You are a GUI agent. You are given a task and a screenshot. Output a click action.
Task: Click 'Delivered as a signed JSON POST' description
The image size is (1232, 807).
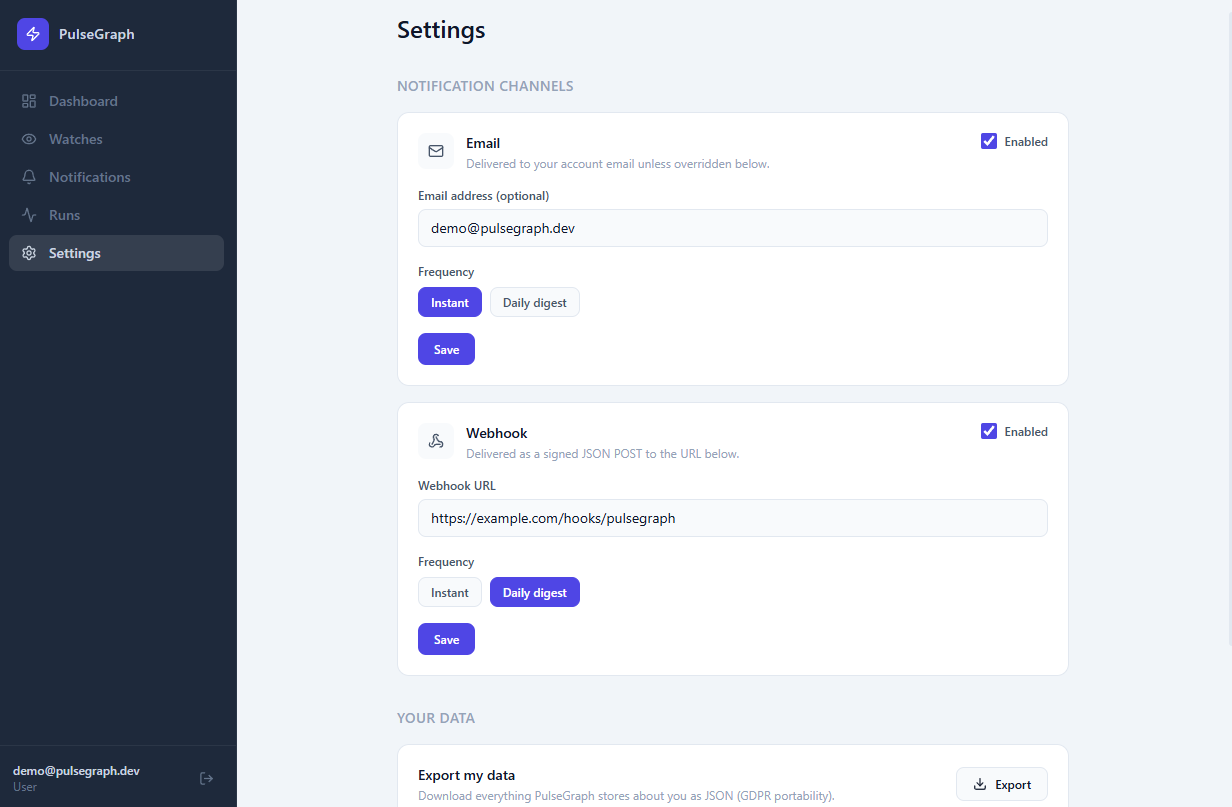pos(603,454)
